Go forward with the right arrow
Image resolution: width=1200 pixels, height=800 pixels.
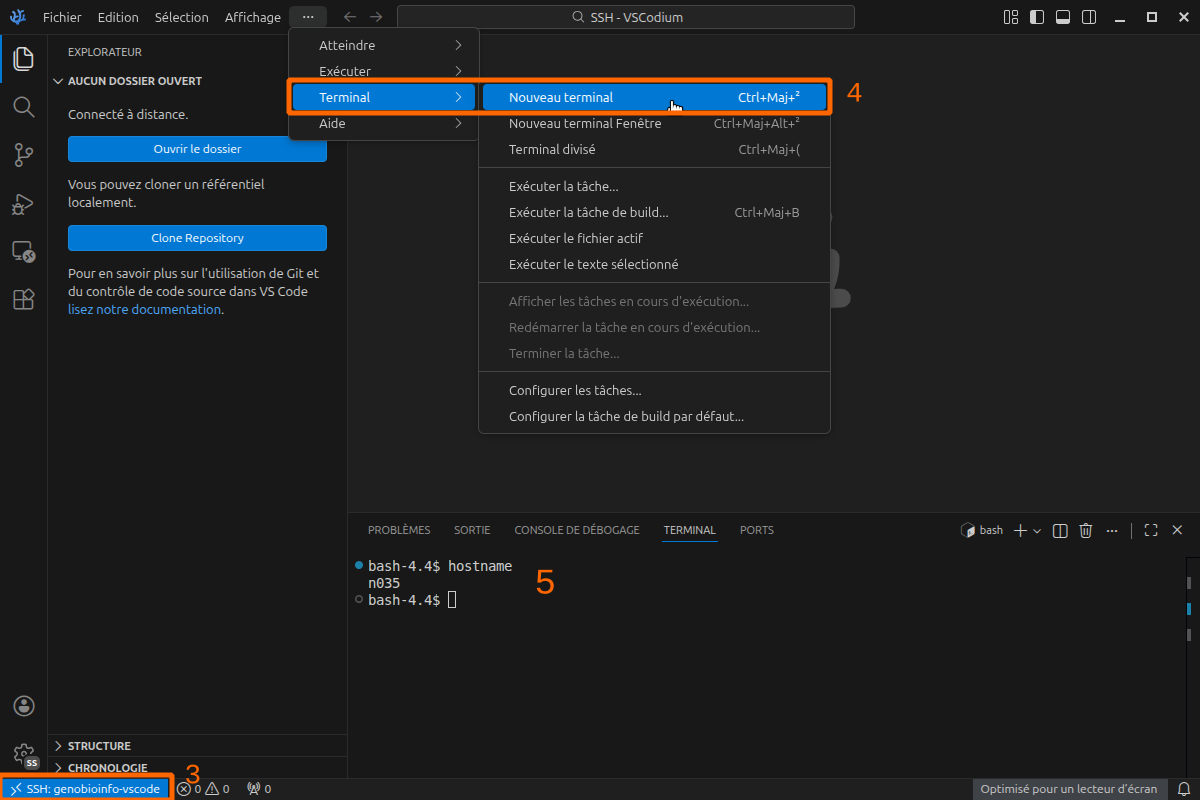(x=376, y=17)
